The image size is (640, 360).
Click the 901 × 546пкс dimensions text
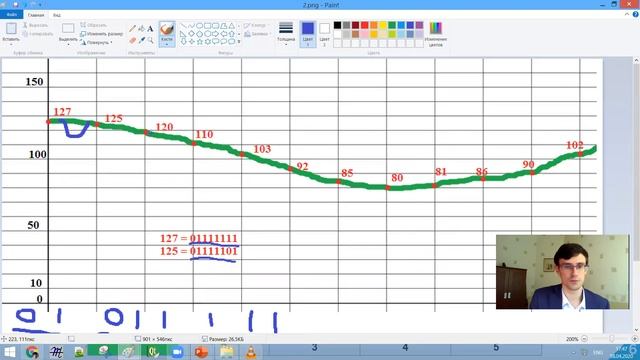point(157,339)
